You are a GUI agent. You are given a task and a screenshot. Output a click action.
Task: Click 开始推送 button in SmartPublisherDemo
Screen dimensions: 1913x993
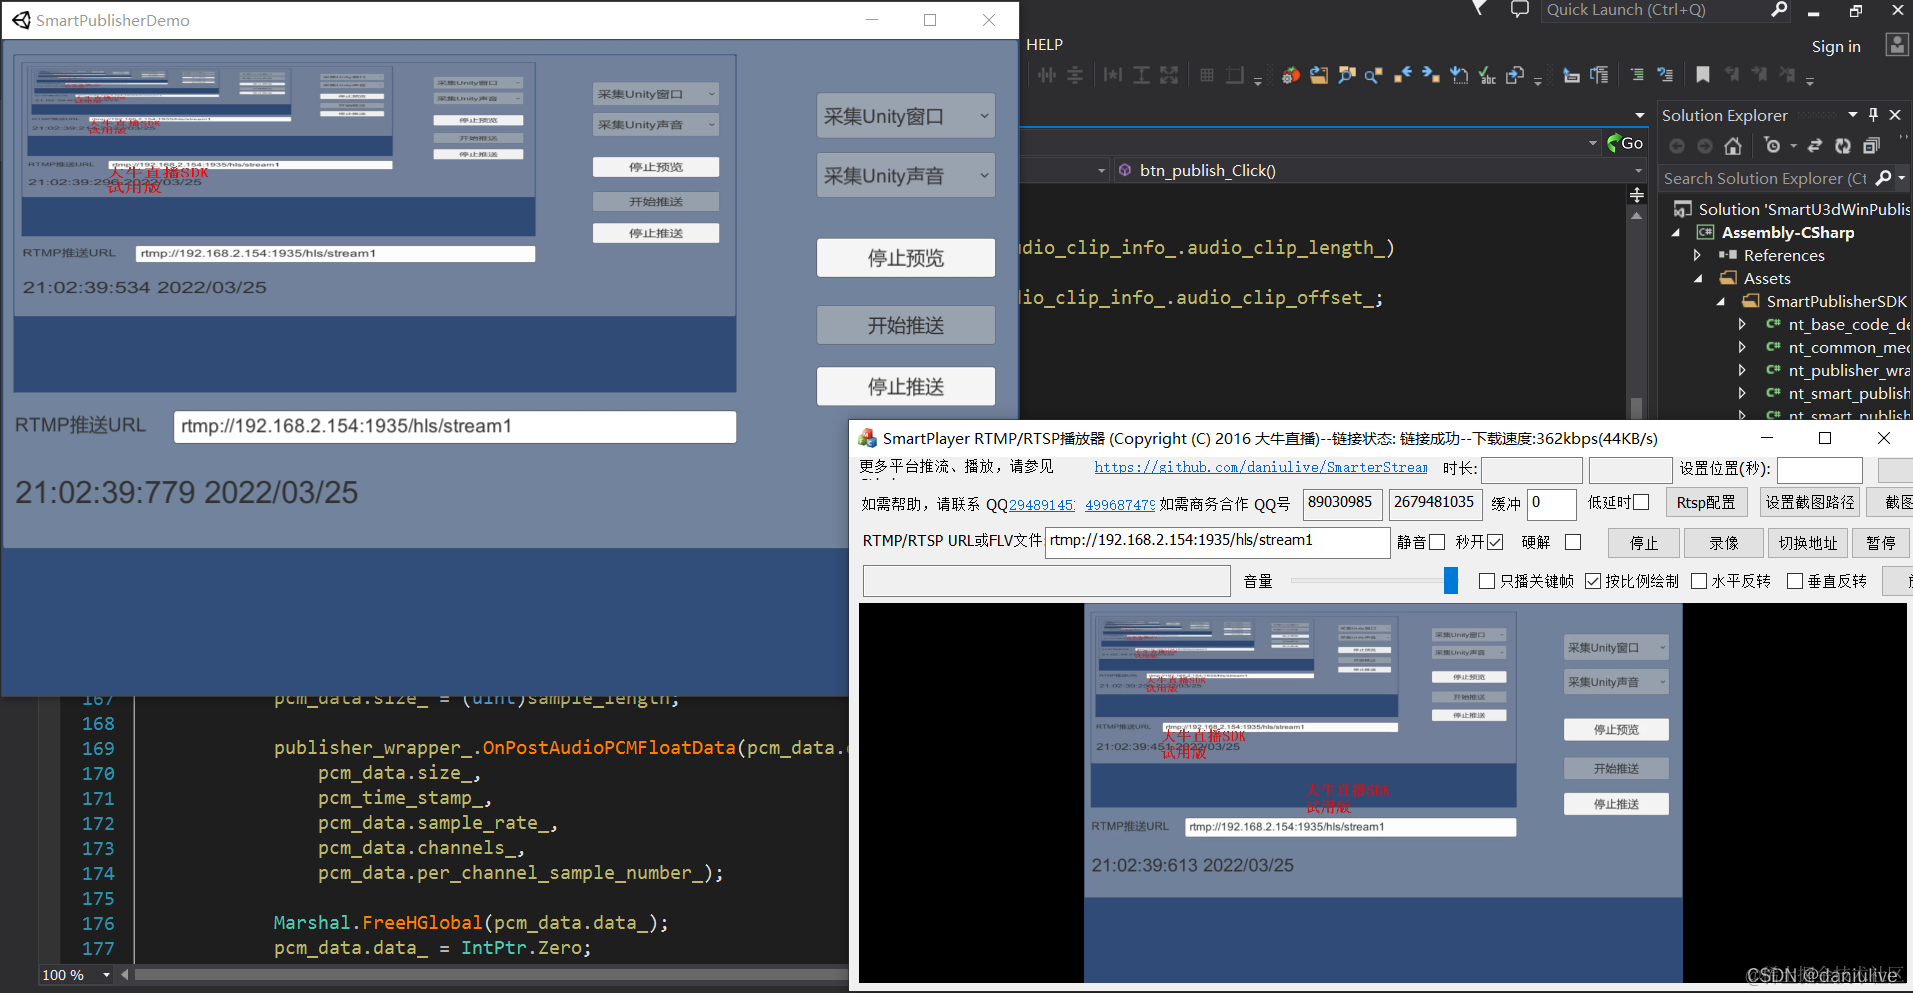[906, 325]
